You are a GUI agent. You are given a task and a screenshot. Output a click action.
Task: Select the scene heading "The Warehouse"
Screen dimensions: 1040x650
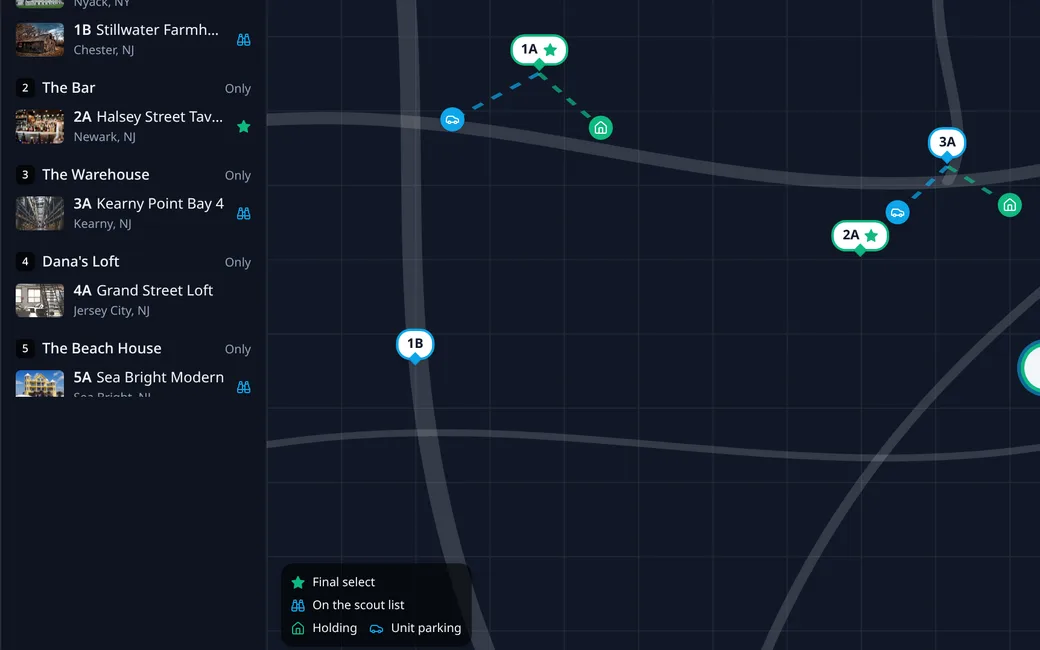(96, 174)
